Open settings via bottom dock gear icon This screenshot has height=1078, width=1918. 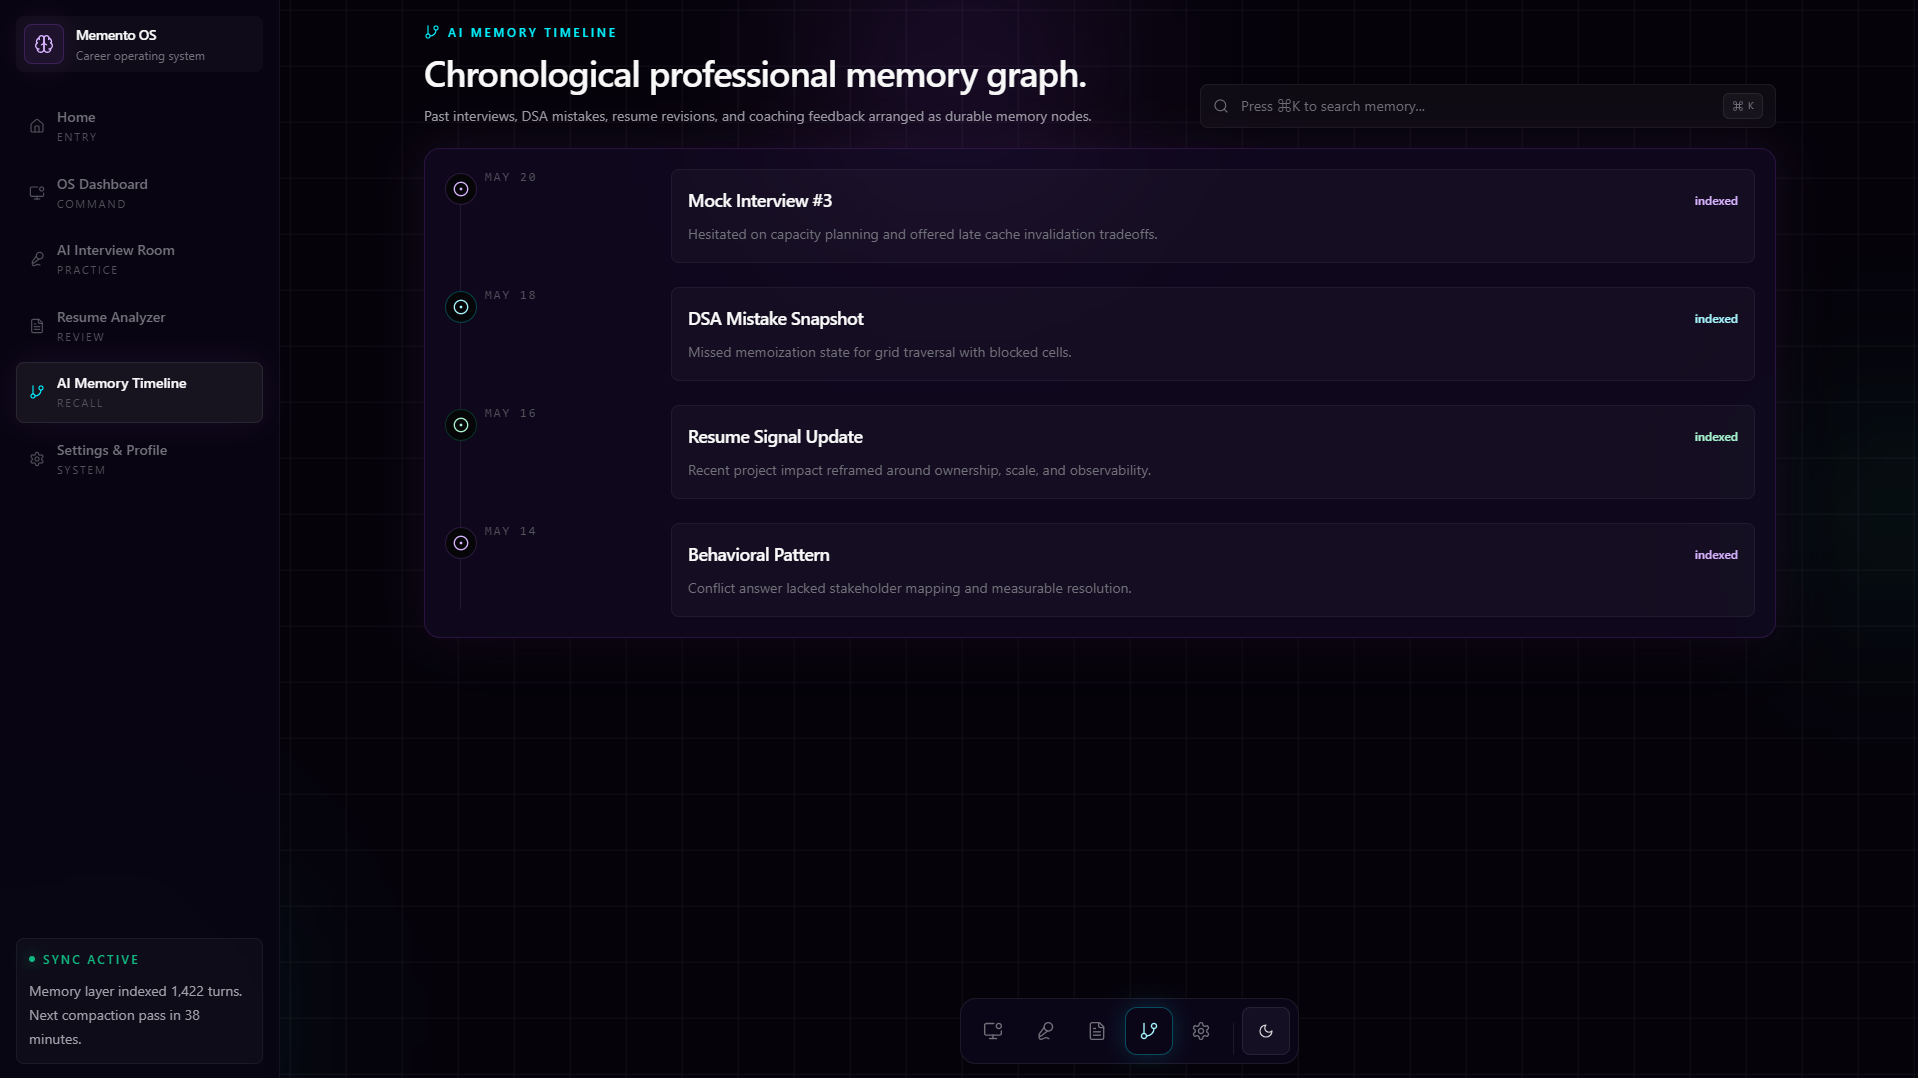[1201, 1031]
